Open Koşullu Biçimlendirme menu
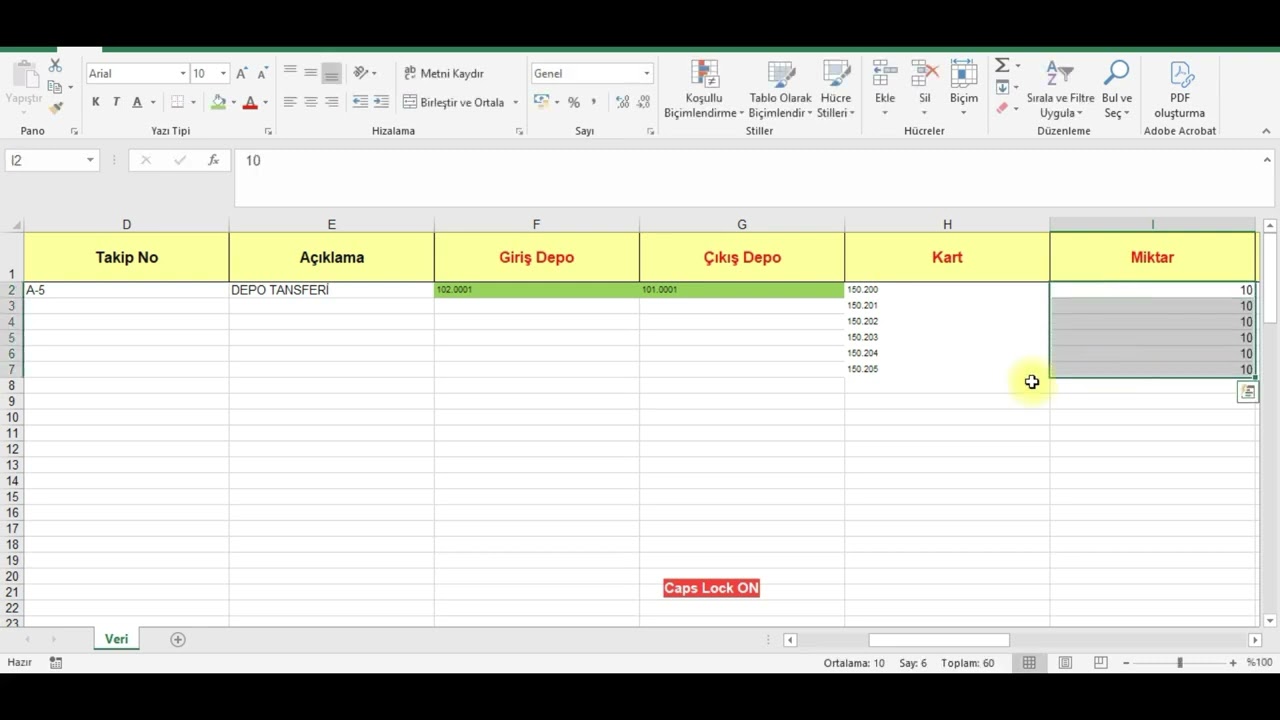 tap(704, 88)
